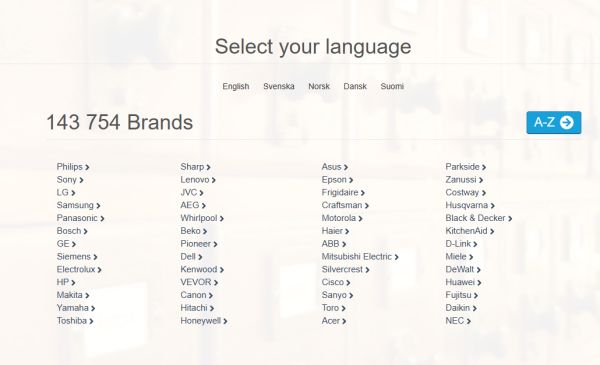Switch language to Suomi
This screenshot has height=365, width=600.
[x=392, y=86]
